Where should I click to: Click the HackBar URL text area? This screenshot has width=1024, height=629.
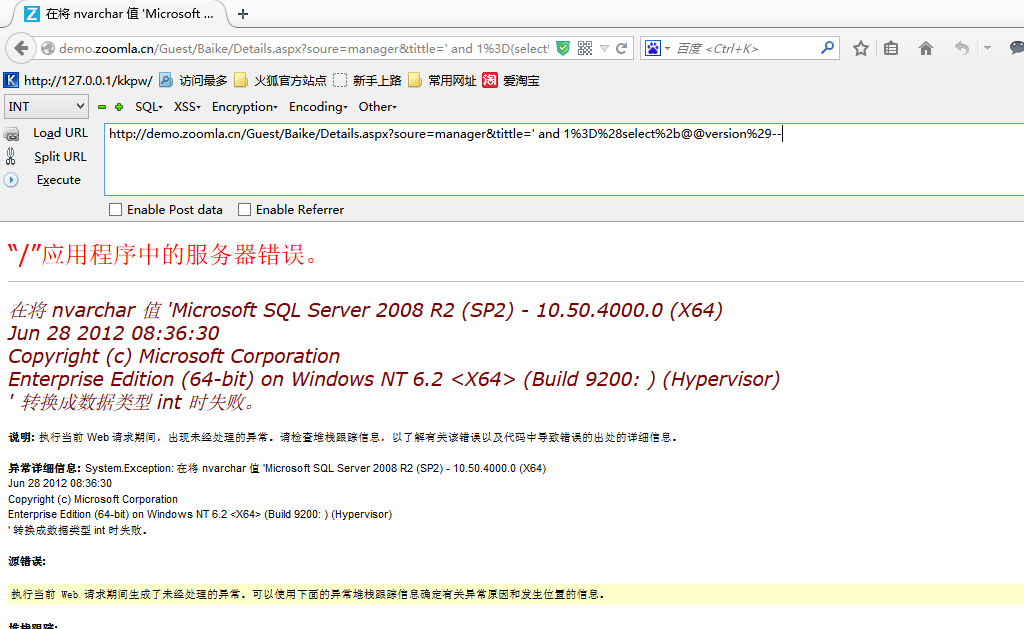(x=564, y=159)
